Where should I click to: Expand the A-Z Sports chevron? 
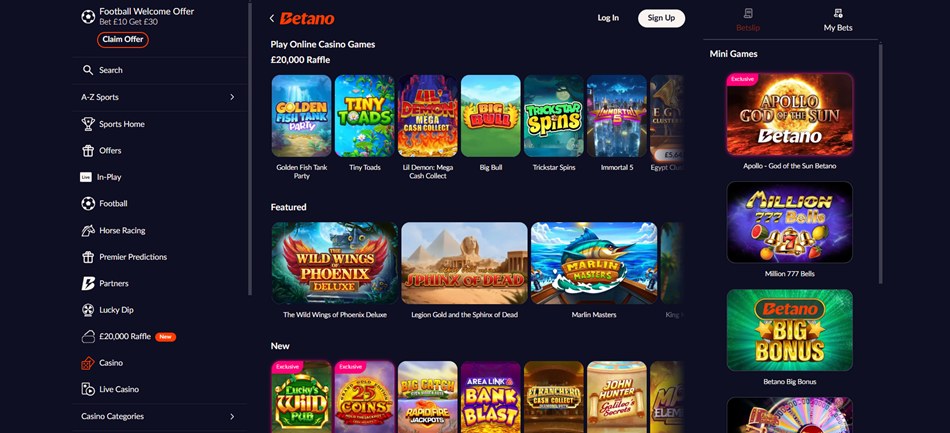(x=232, y=97)
